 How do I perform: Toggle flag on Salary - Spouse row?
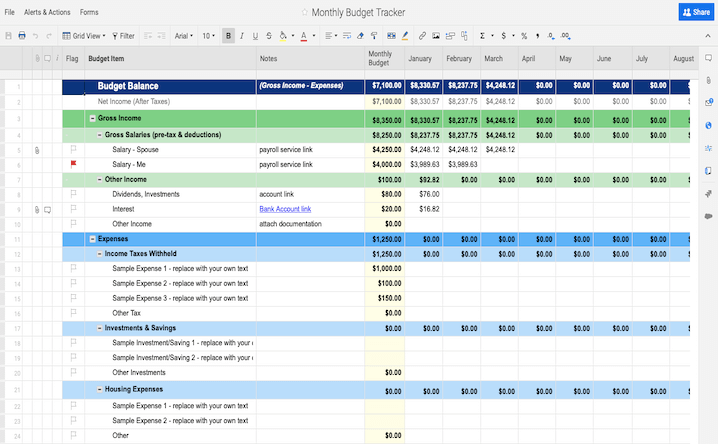(72, 149)
